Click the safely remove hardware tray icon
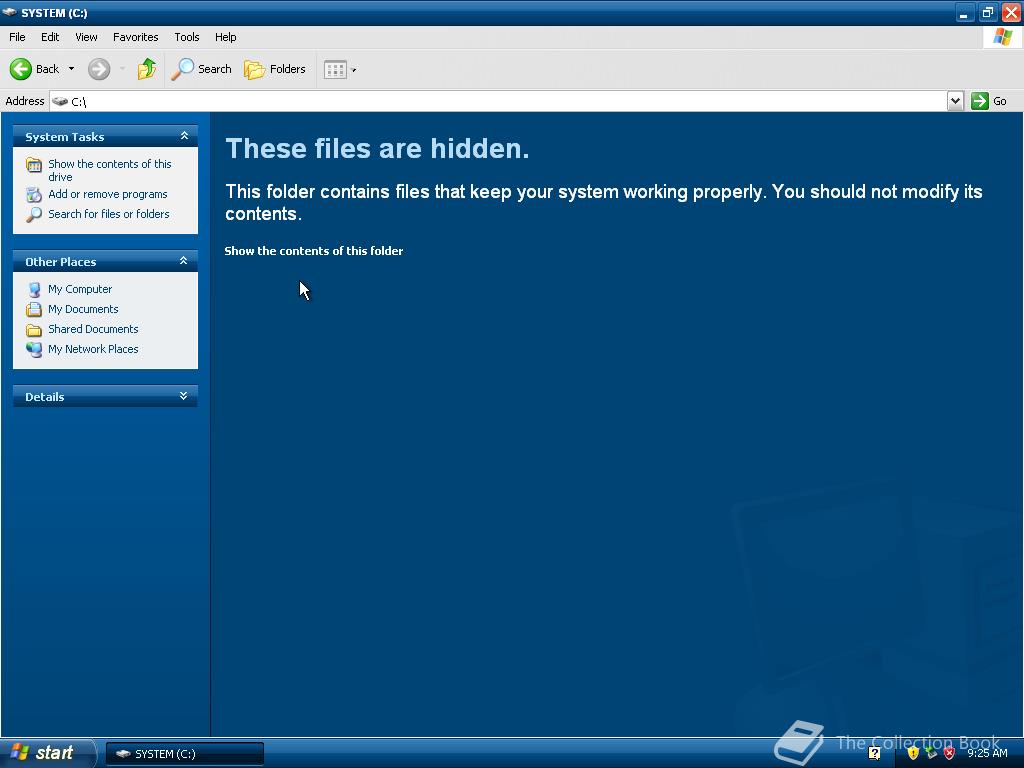 tap(931, 753)
